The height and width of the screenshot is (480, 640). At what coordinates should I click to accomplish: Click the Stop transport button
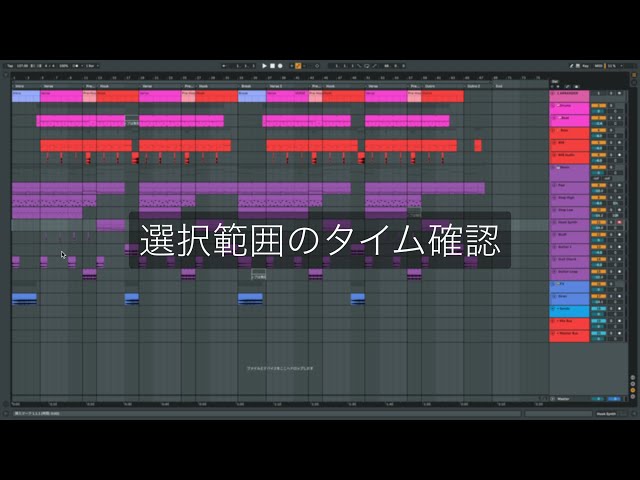click(272, 66)
